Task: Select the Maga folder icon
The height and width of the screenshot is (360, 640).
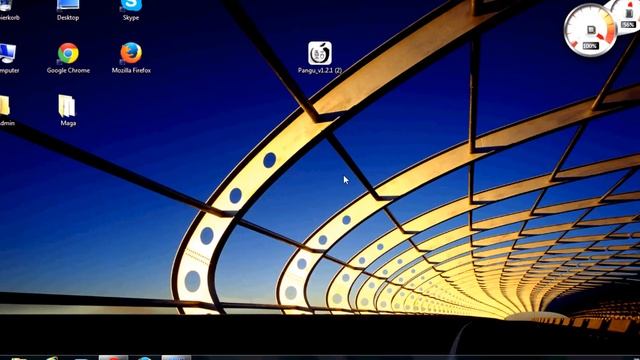Action: click(67, 106)
